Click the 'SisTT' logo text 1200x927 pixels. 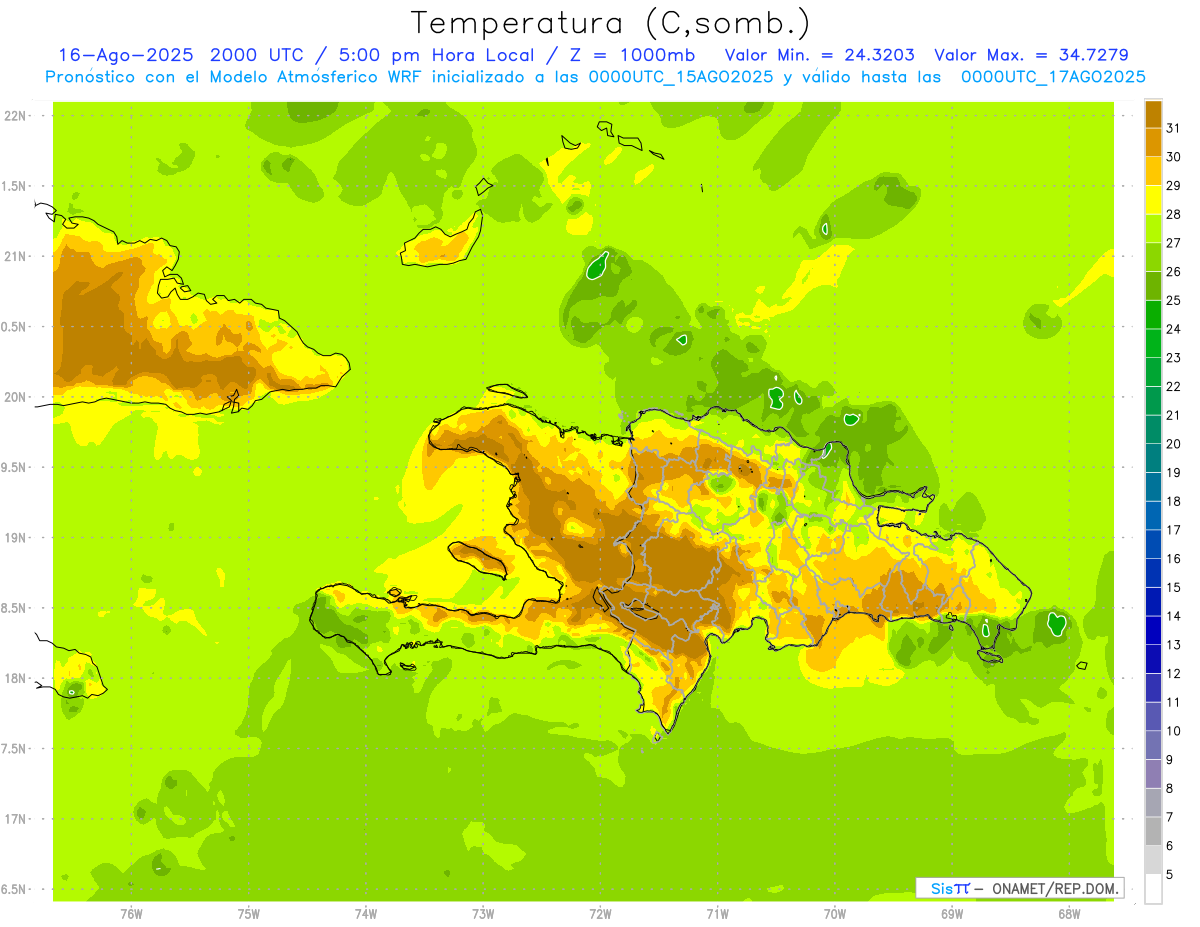point(950,888)
